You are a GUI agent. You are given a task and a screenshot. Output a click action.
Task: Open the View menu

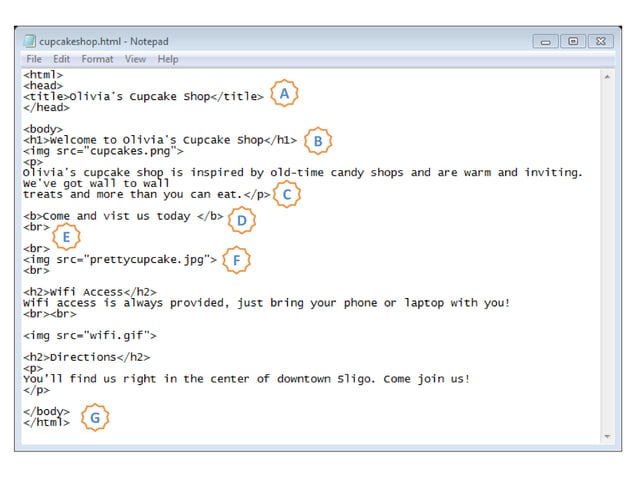tap(135, 59)
